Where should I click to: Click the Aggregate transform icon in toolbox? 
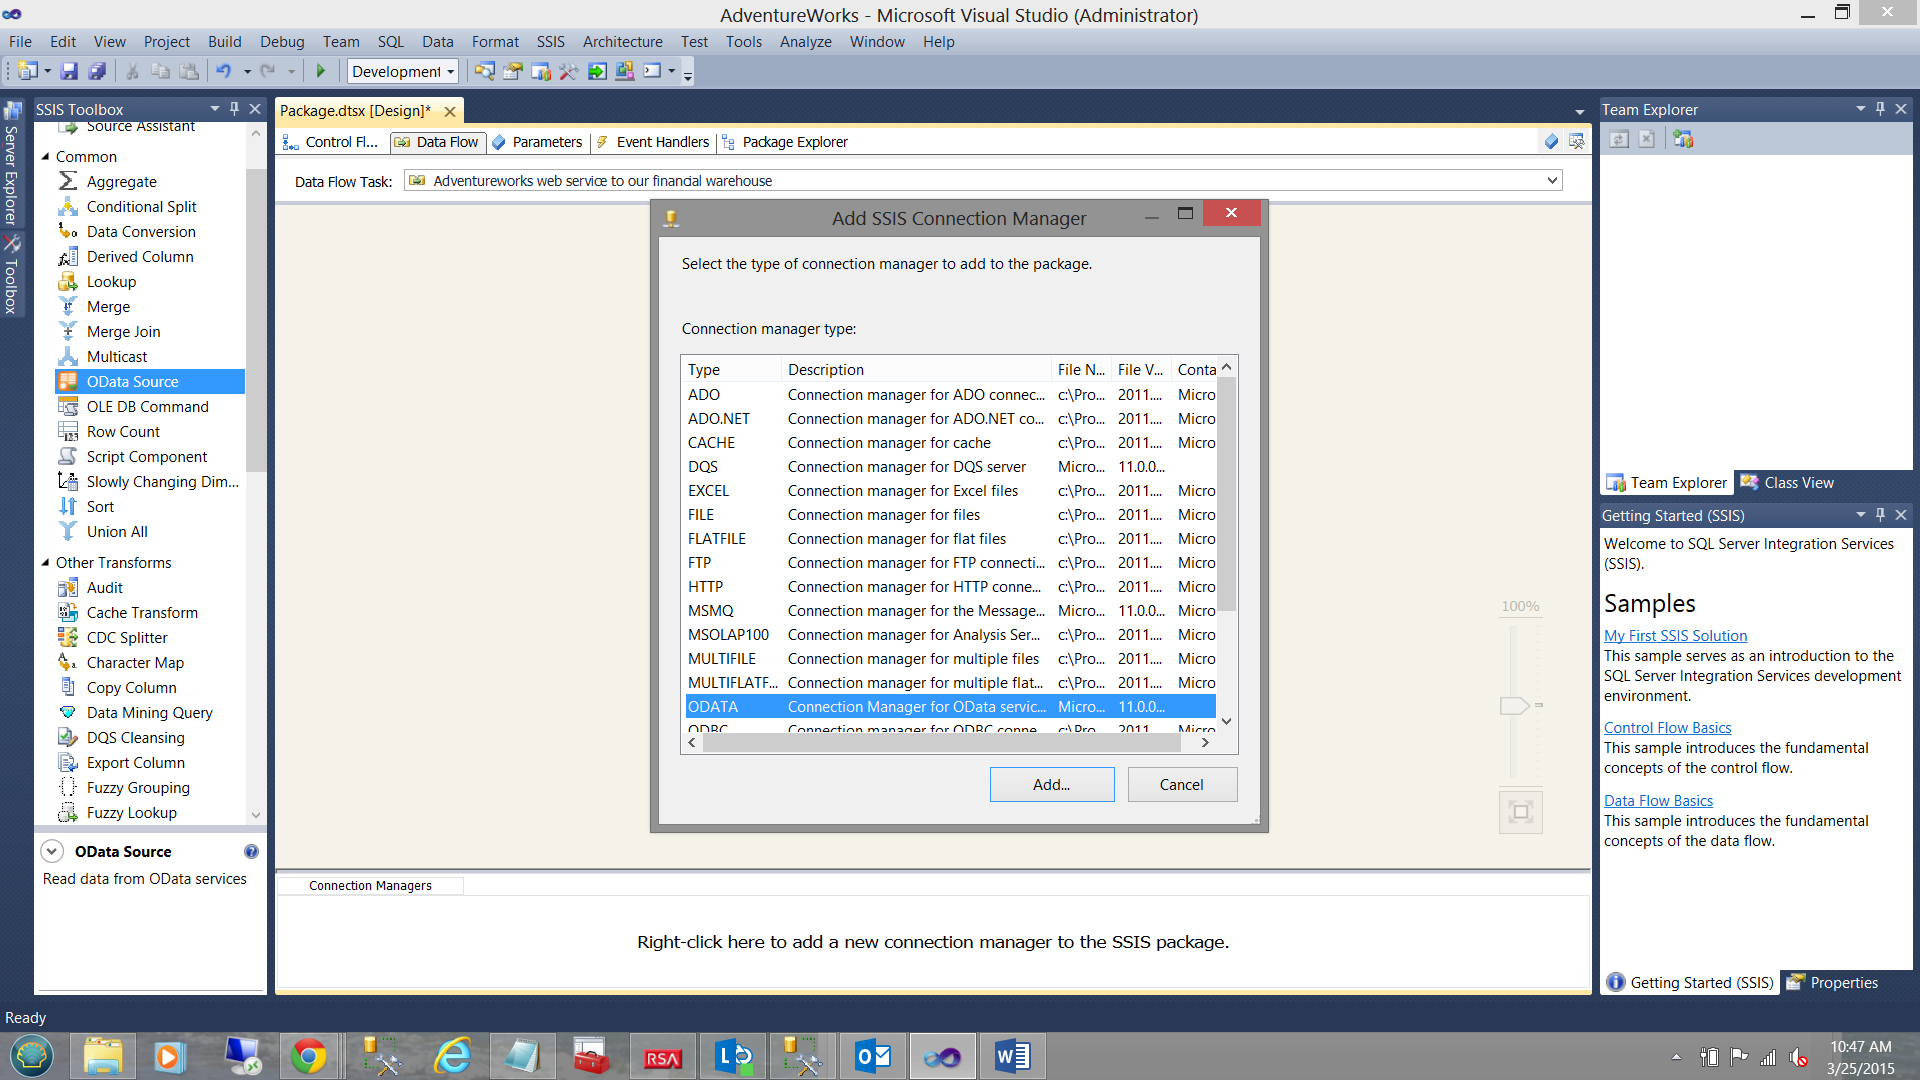(x=68, y=181)
